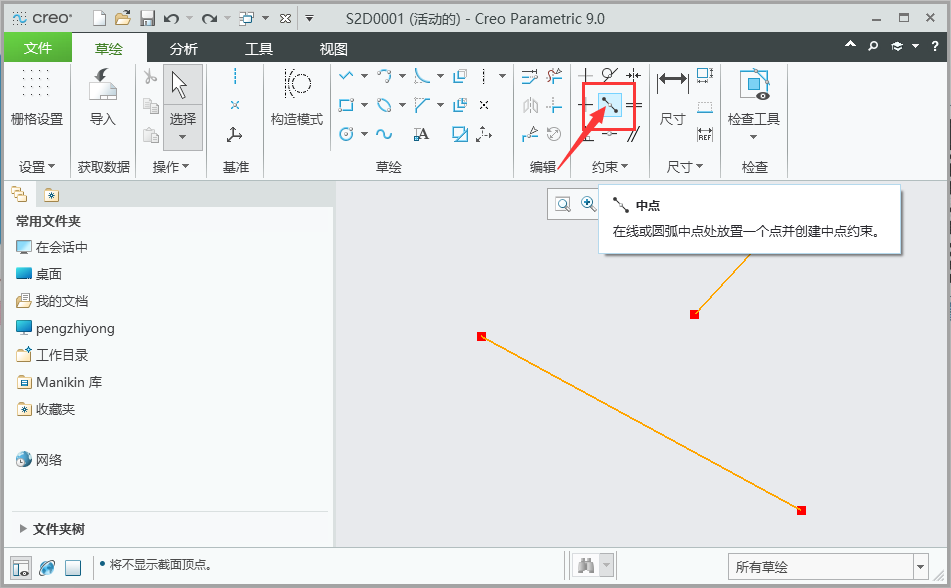Open the File (文件) menu
Screen dimensions: 951x588
(x=37, y=46)
